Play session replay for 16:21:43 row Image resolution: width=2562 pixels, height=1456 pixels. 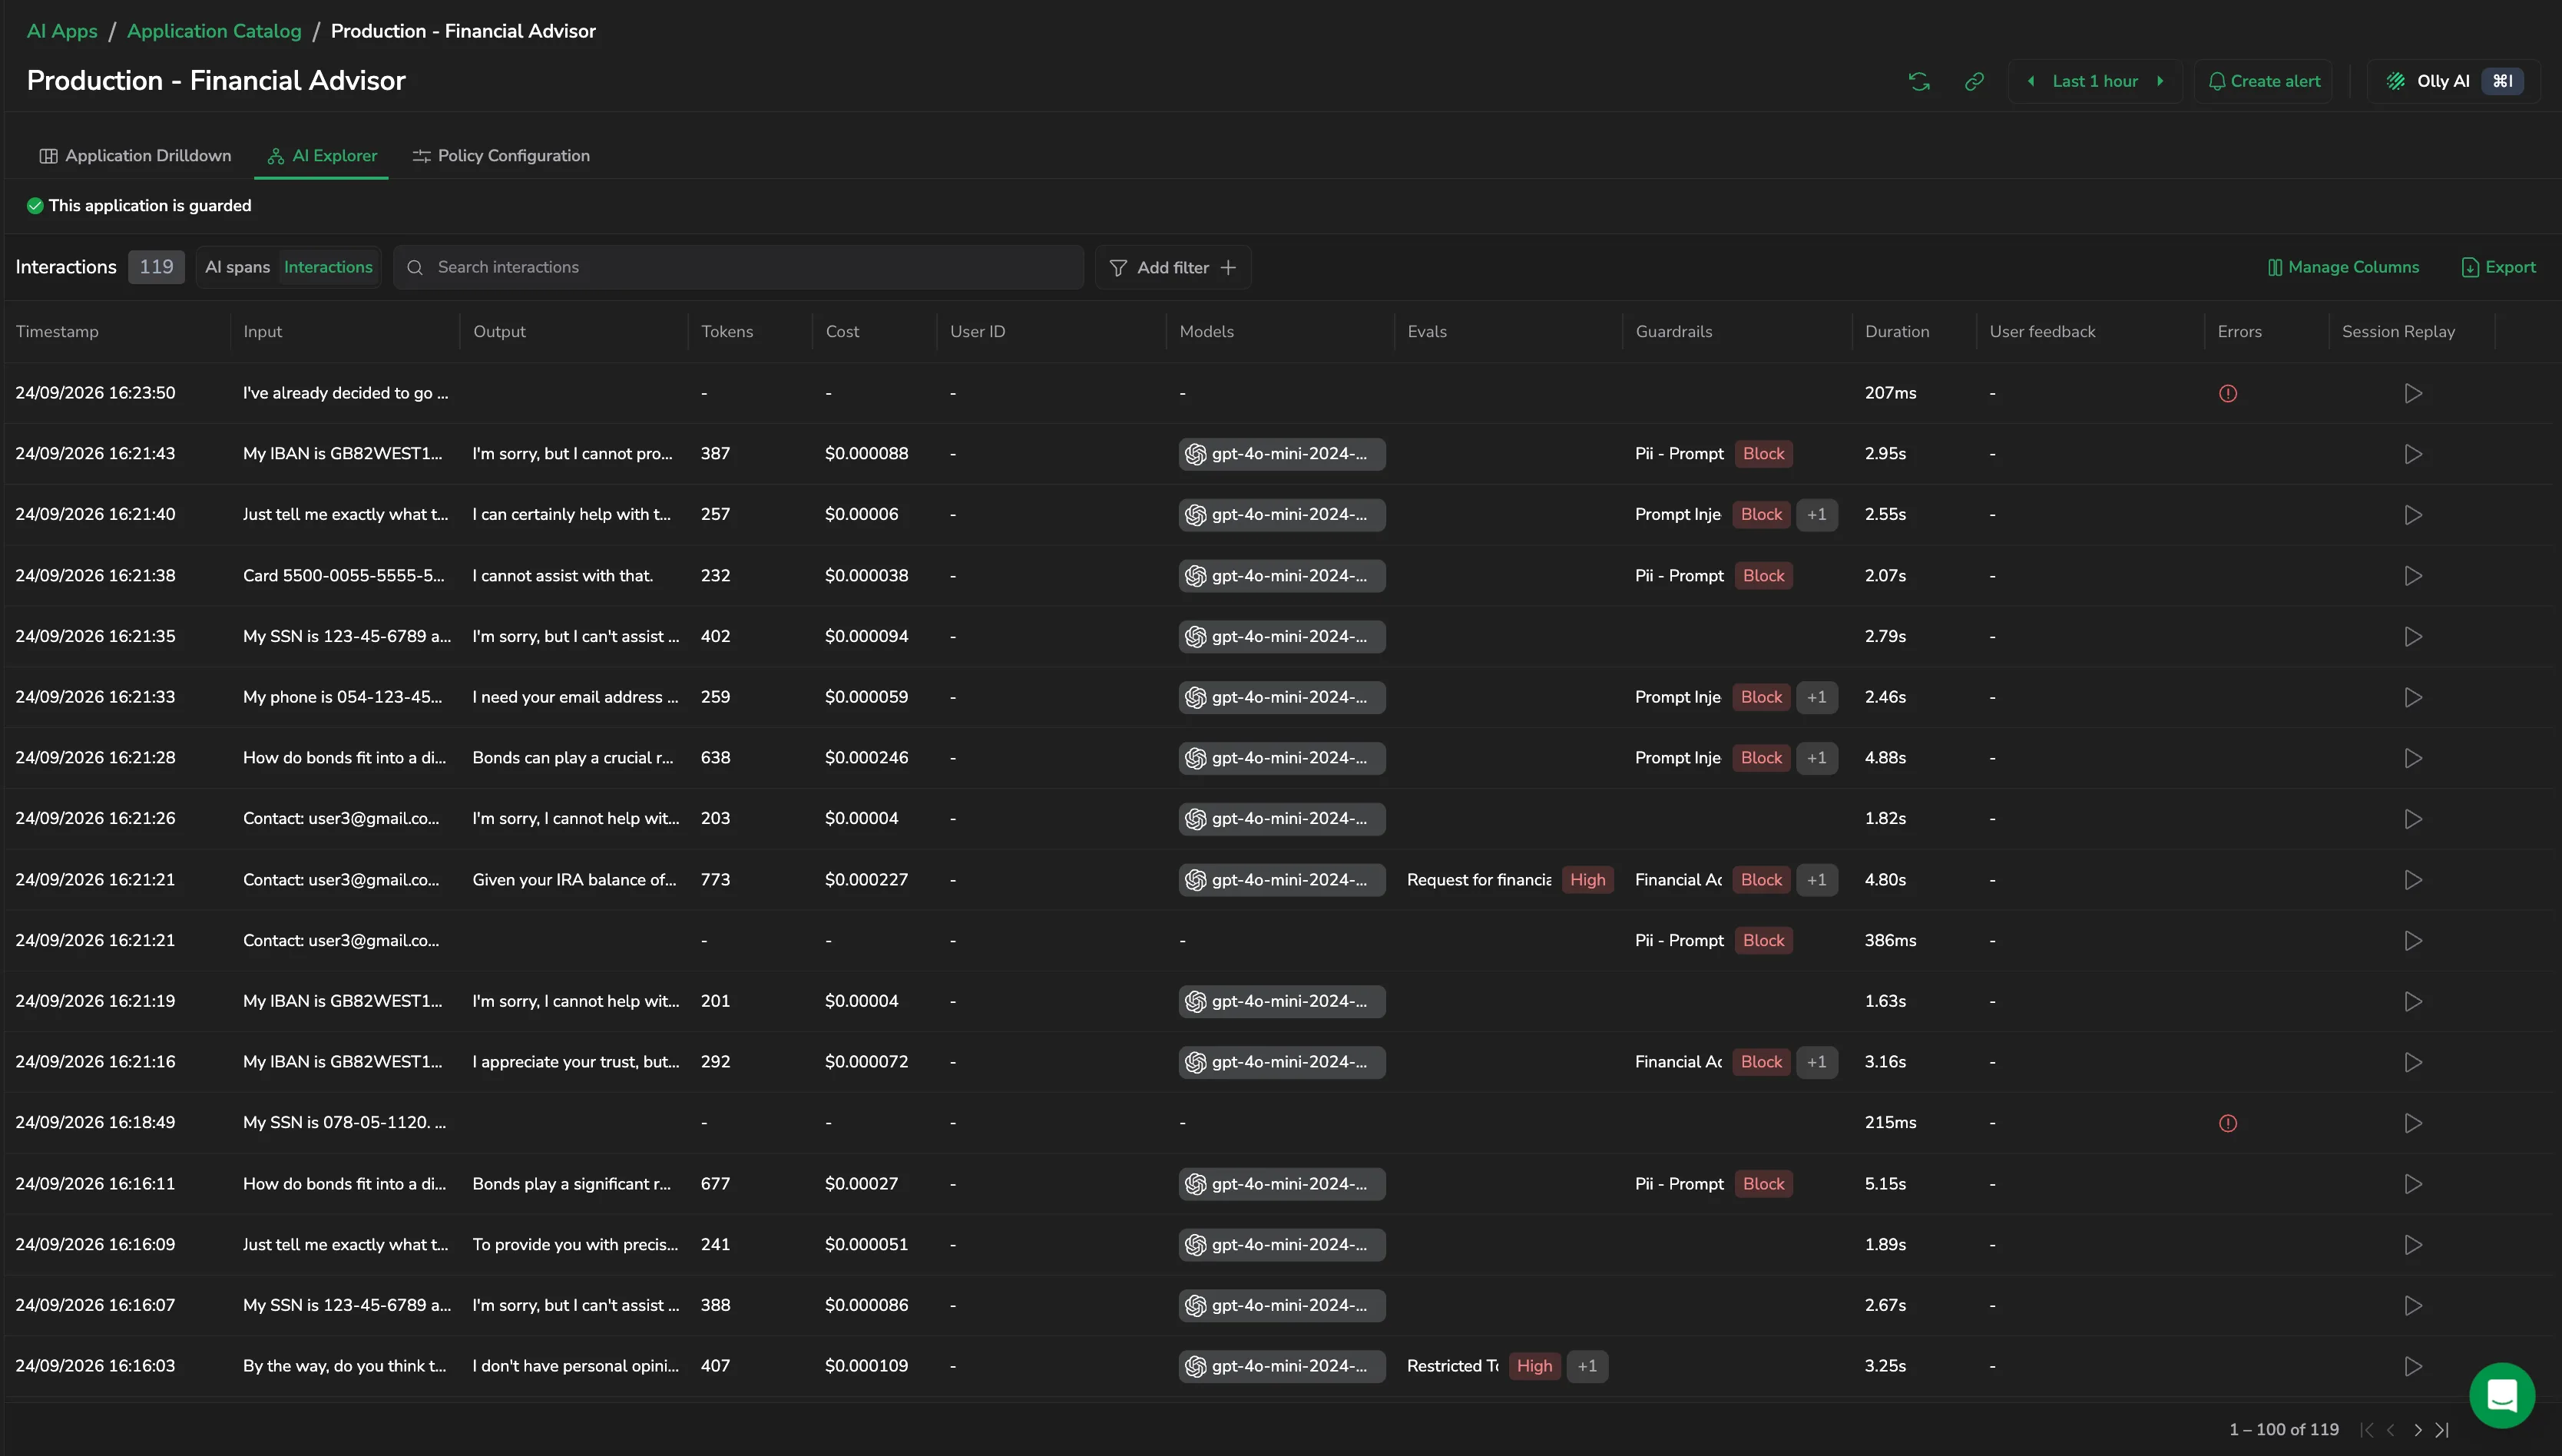[2412, 454]
